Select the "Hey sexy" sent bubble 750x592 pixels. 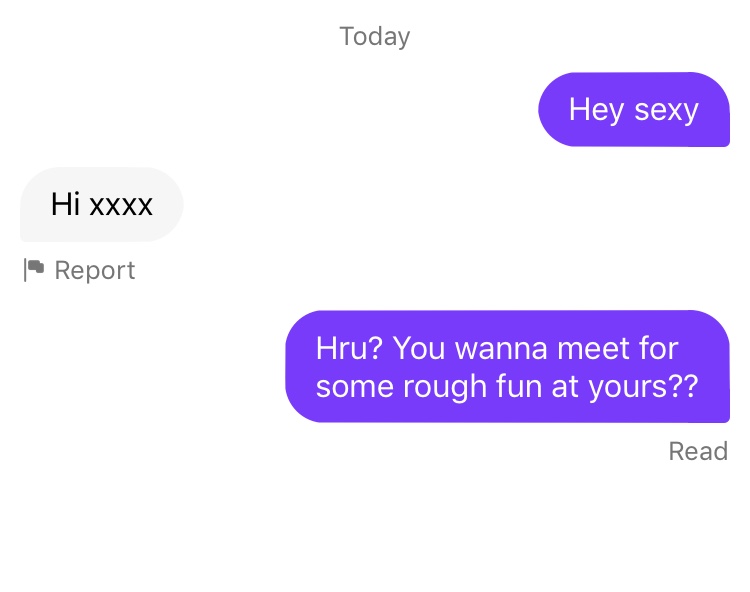tap(634, 110)
